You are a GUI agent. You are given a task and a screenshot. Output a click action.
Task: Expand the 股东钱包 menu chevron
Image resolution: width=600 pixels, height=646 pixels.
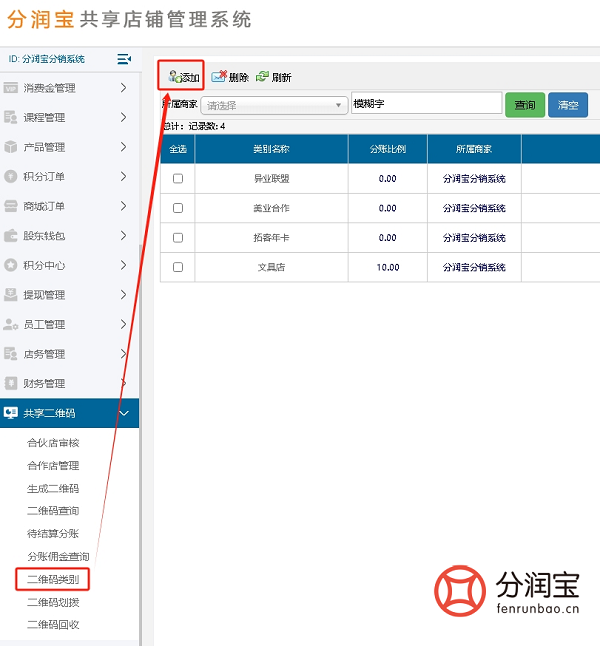[x=123, y=236]
